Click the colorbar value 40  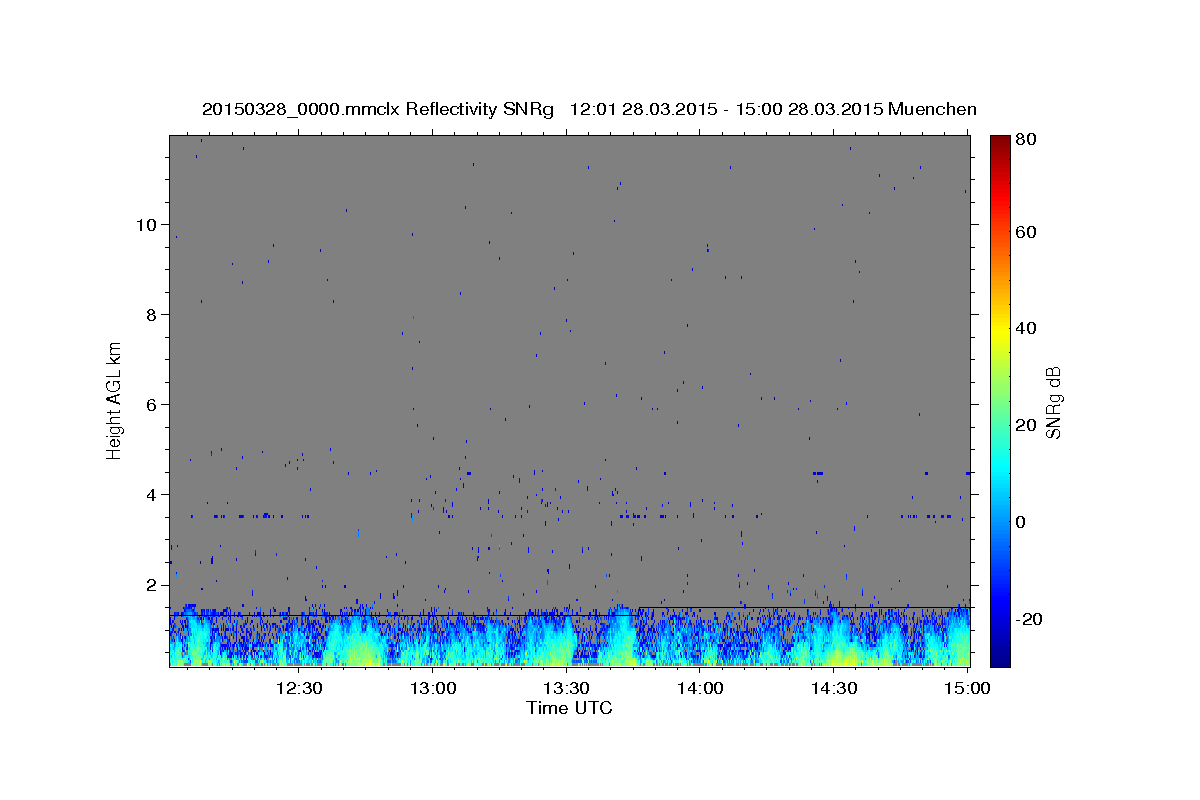pos(1027,328)
